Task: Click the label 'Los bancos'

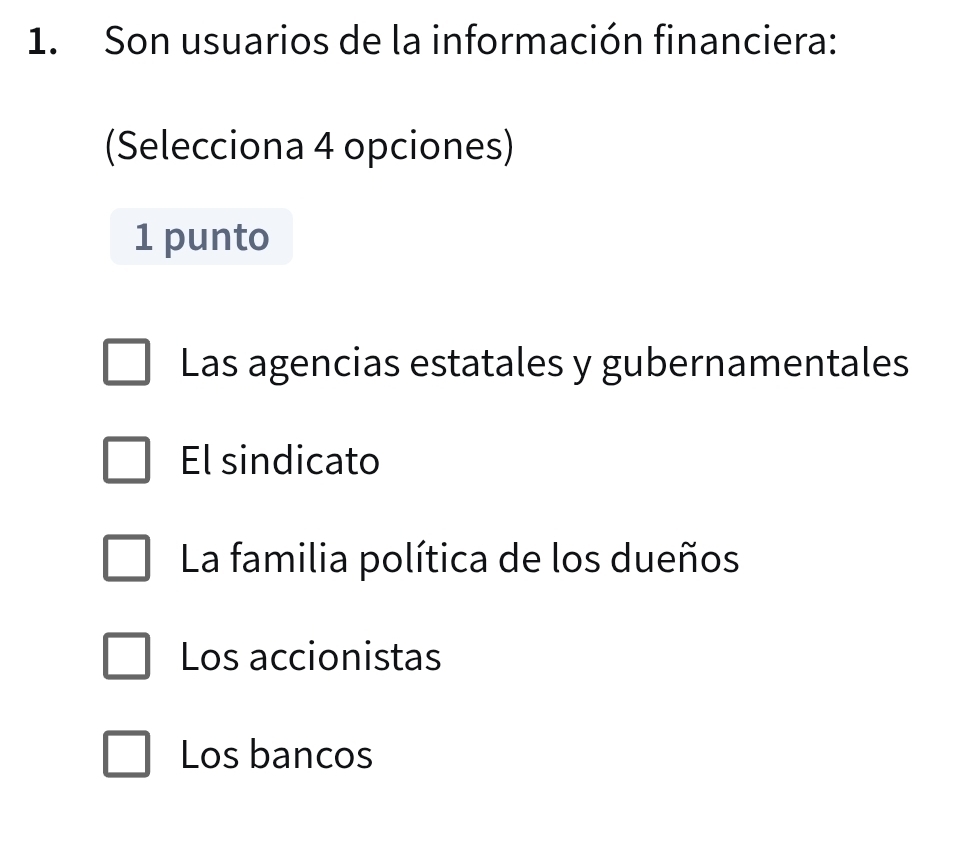Action: (x=276, y=754)
